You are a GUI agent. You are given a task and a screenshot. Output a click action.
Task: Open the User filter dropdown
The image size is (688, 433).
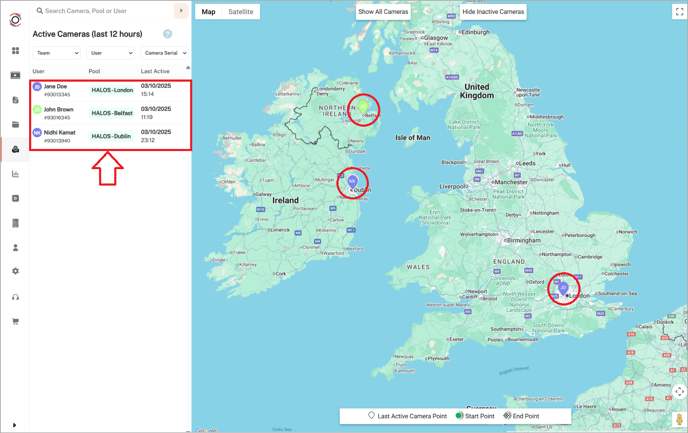(111, 53)
